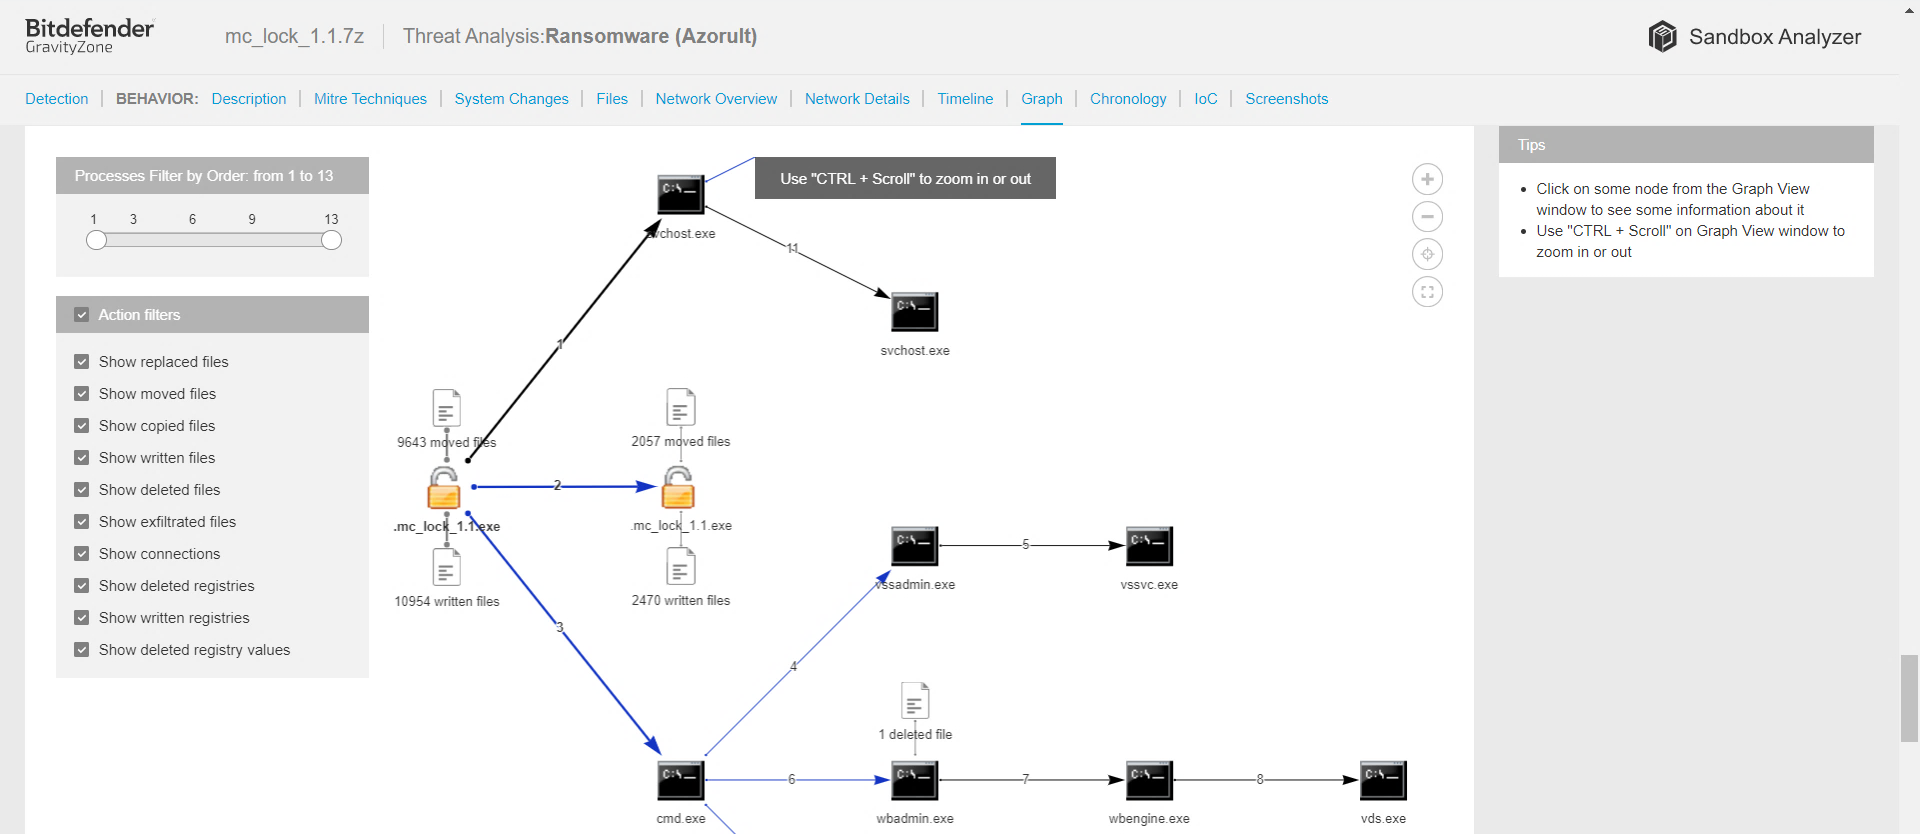Click the left process order slider handle
1920x834 pixels.
[x=96, y=240]
